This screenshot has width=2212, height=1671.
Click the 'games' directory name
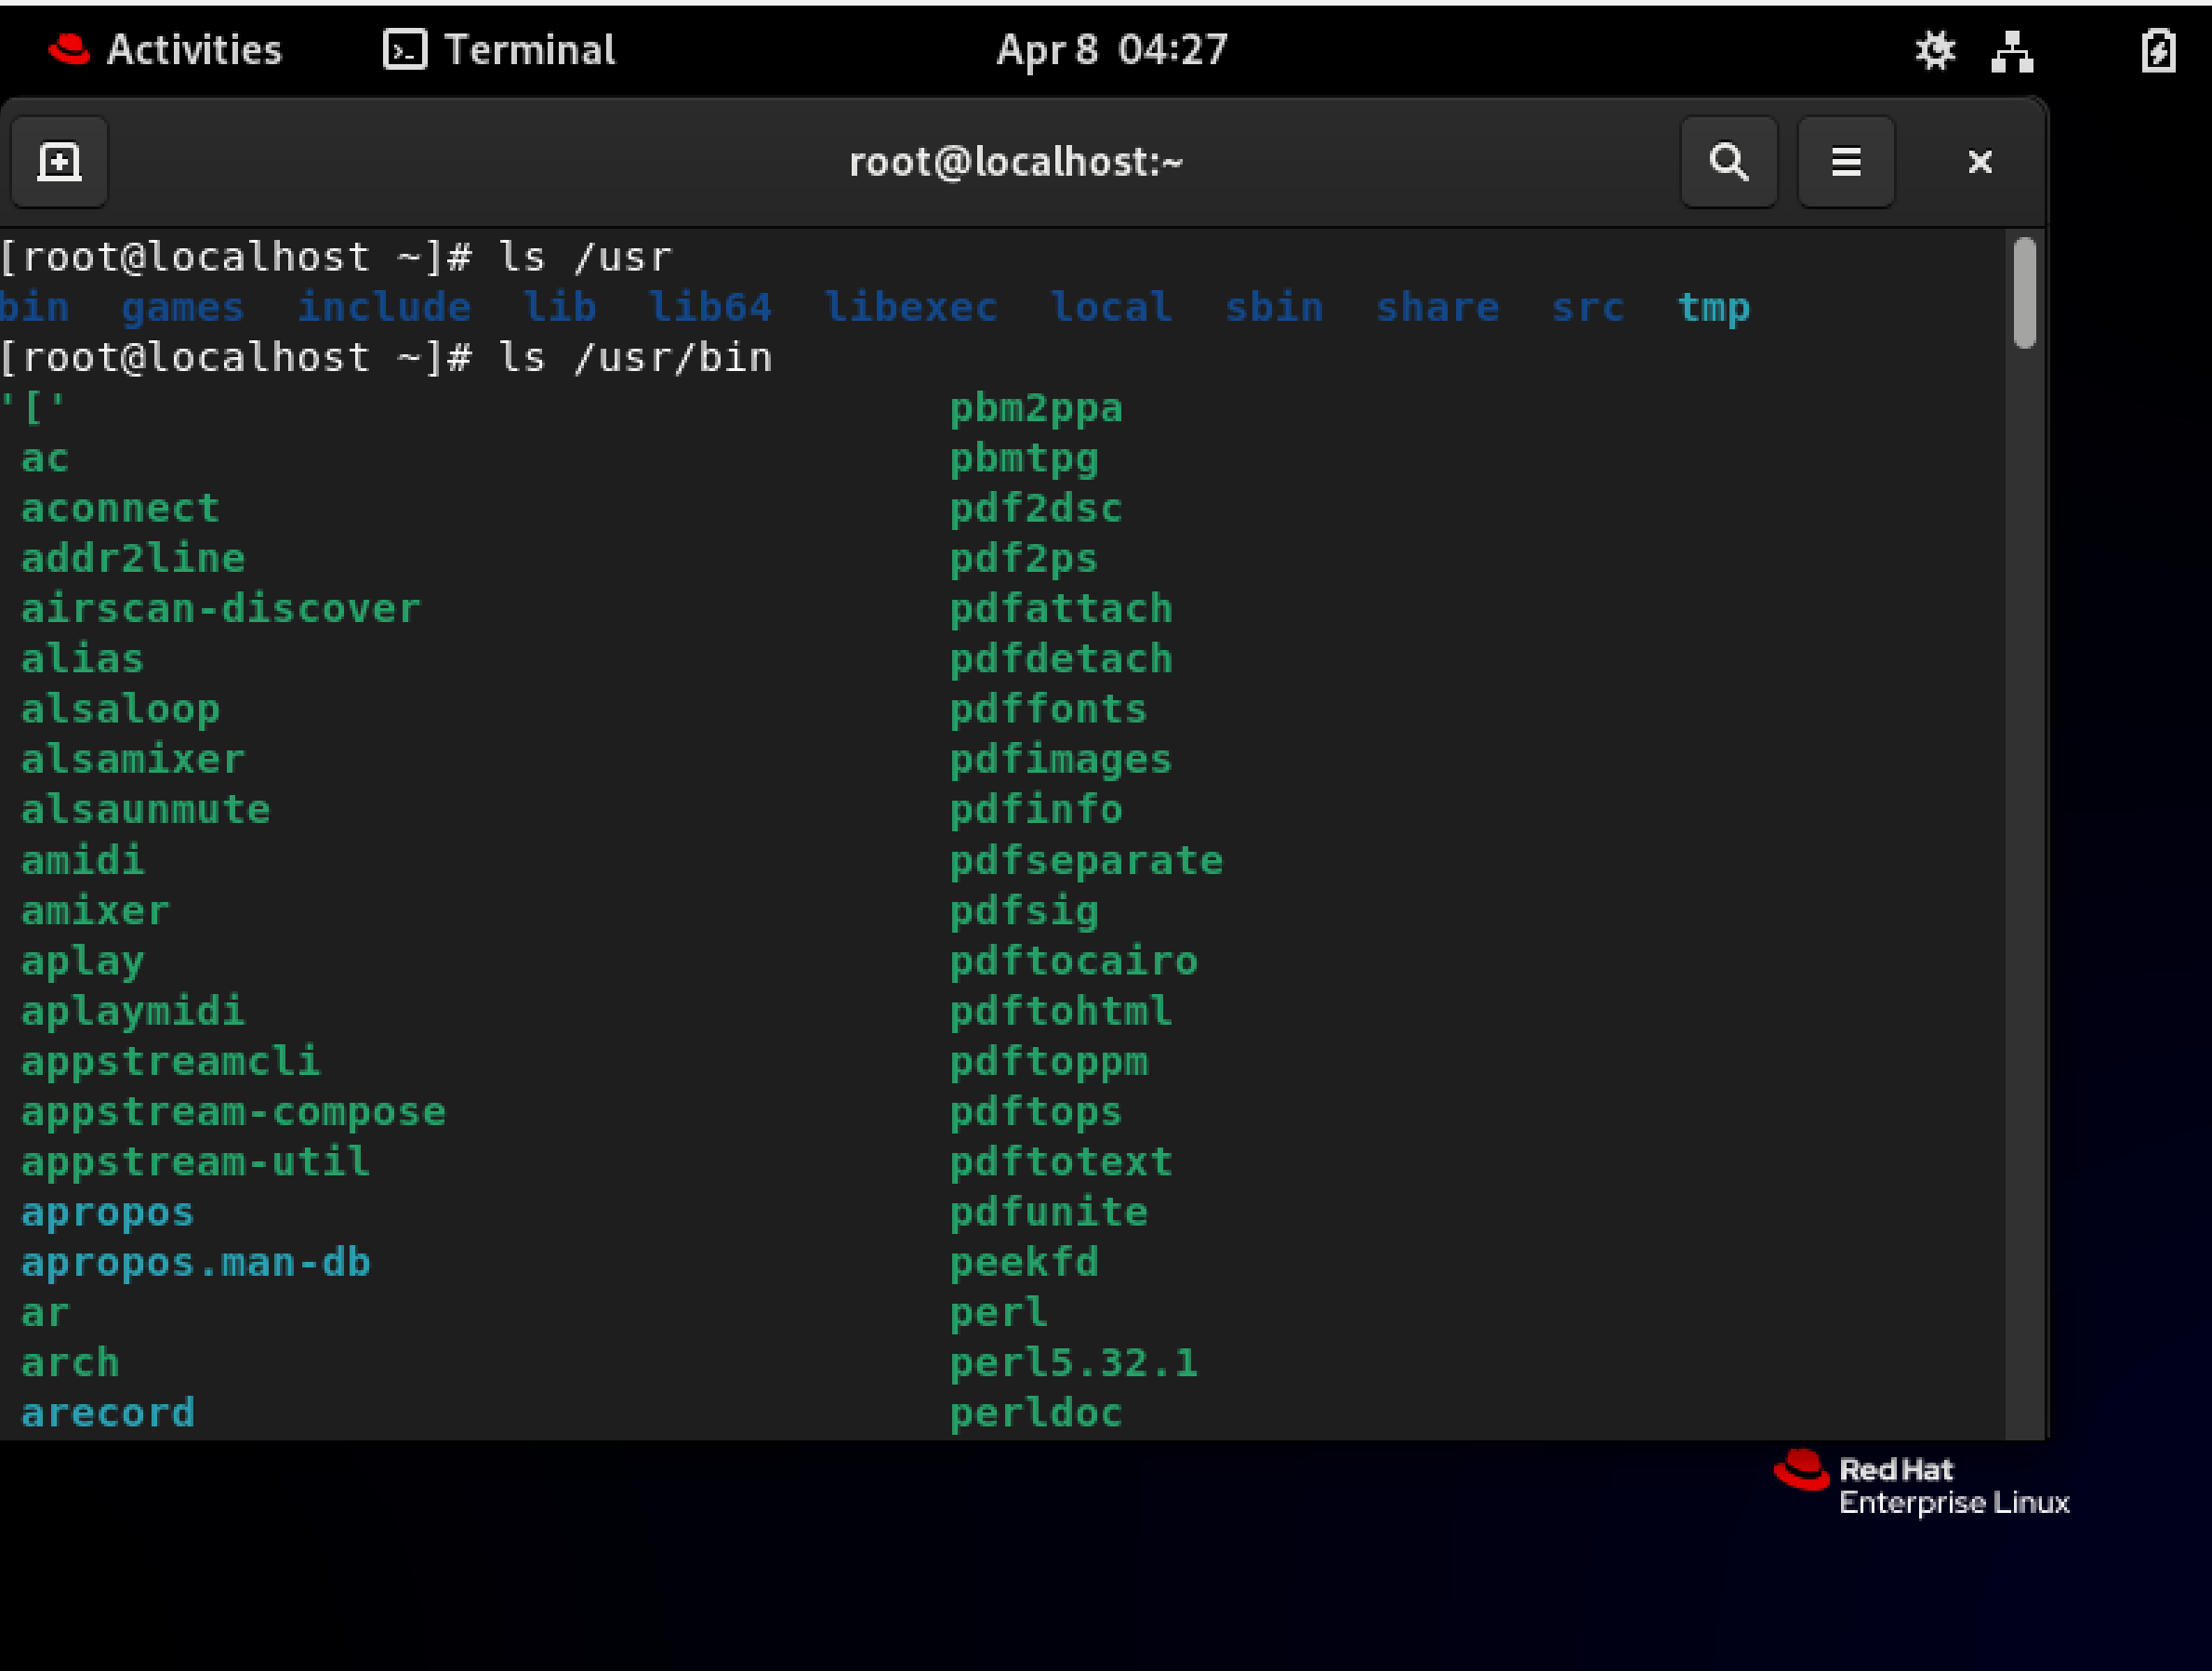pyautogui.click(x=183, y=308)
